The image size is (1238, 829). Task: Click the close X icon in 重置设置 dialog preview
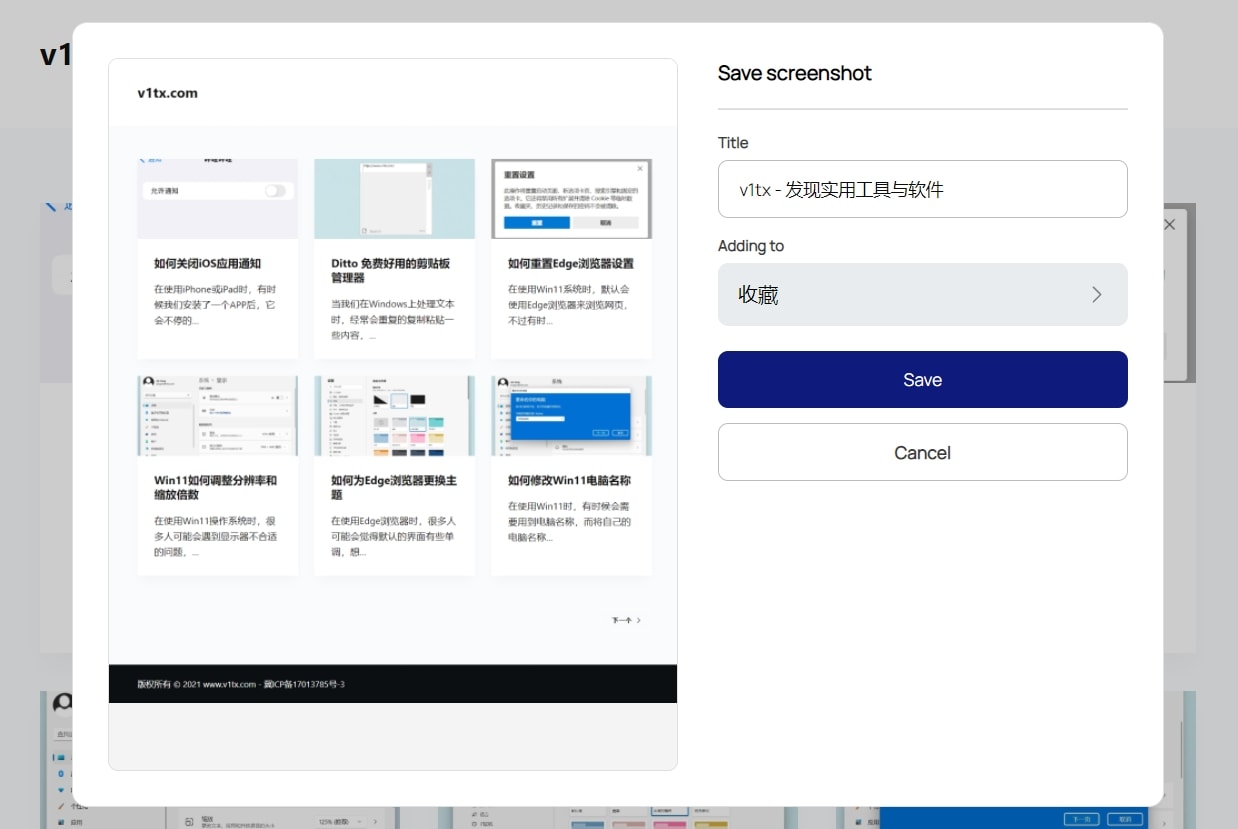pyautogui.click(x=640, y=168)
